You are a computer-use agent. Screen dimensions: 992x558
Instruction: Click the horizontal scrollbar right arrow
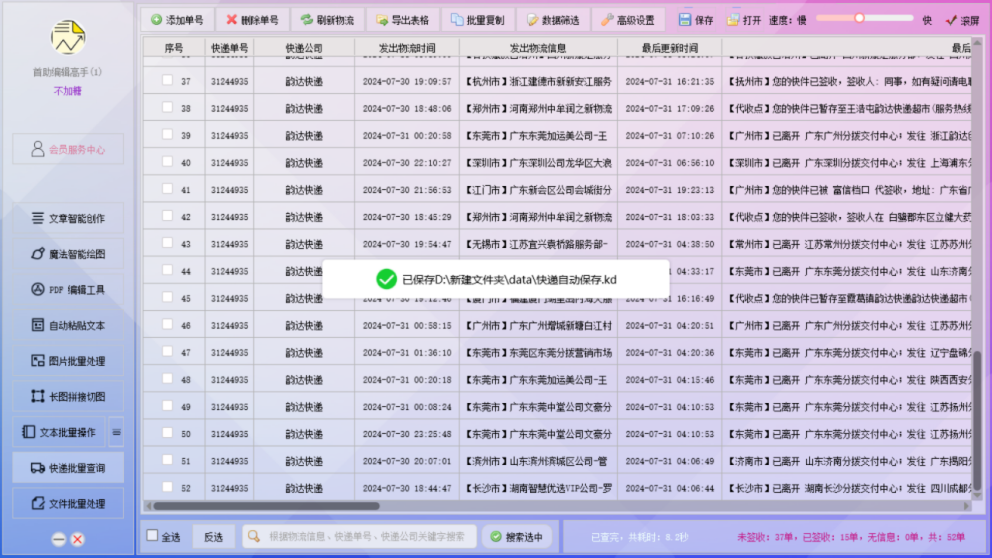coord(967,506)
